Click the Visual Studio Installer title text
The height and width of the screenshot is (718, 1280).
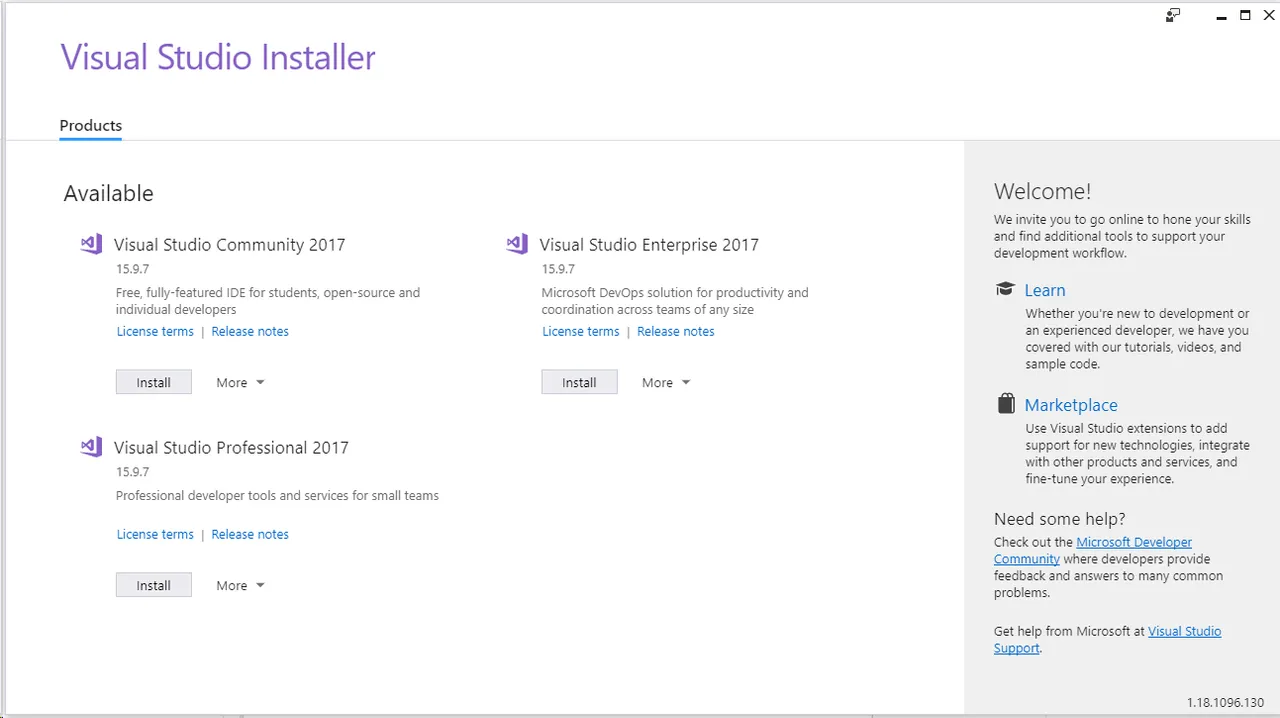tap(218, 57)
